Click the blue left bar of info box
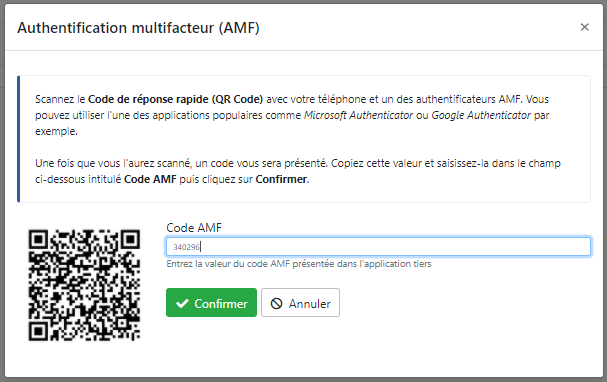The height and width of the screenshot is (382, 607). point(18,139)
